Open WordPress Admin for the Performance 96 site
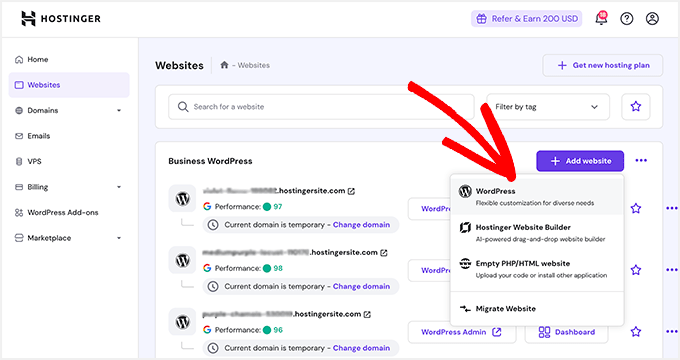The width and height of the screenshot is (680, 360). [x=462, y=332]
